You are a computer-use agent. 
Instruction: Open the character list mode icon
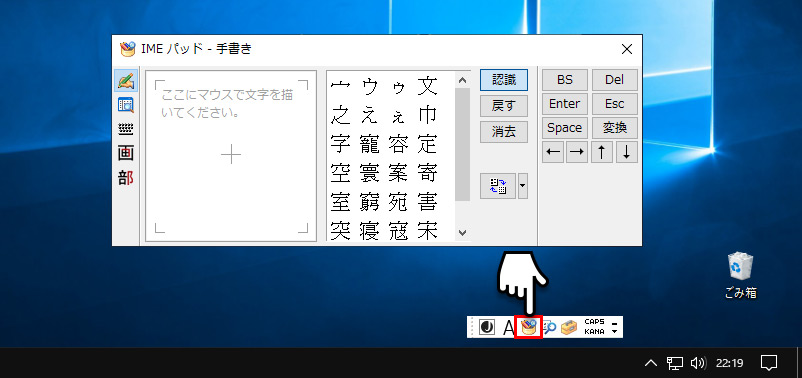125,105
